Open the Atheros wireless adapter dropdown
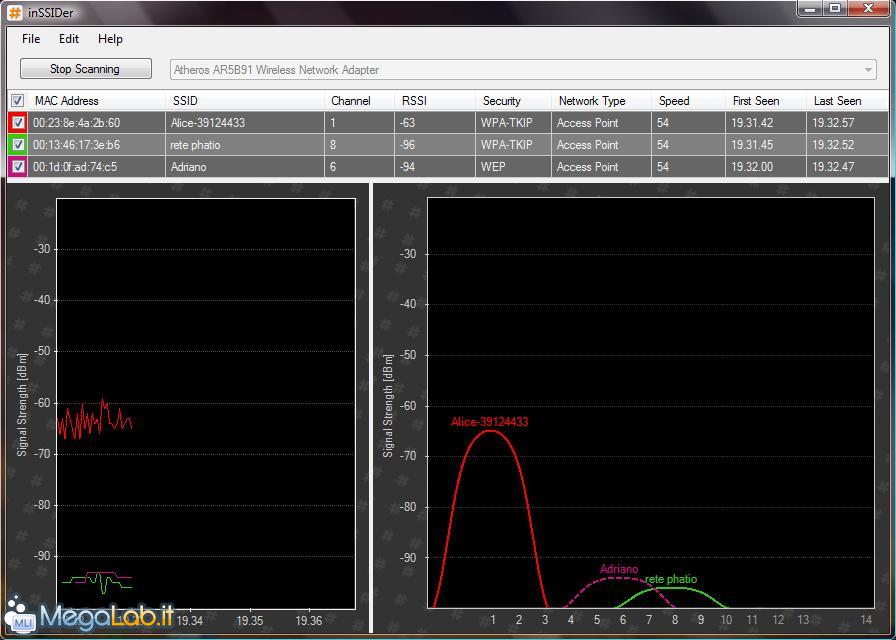Screen dimensions: 896x640 tap(523, 70)
